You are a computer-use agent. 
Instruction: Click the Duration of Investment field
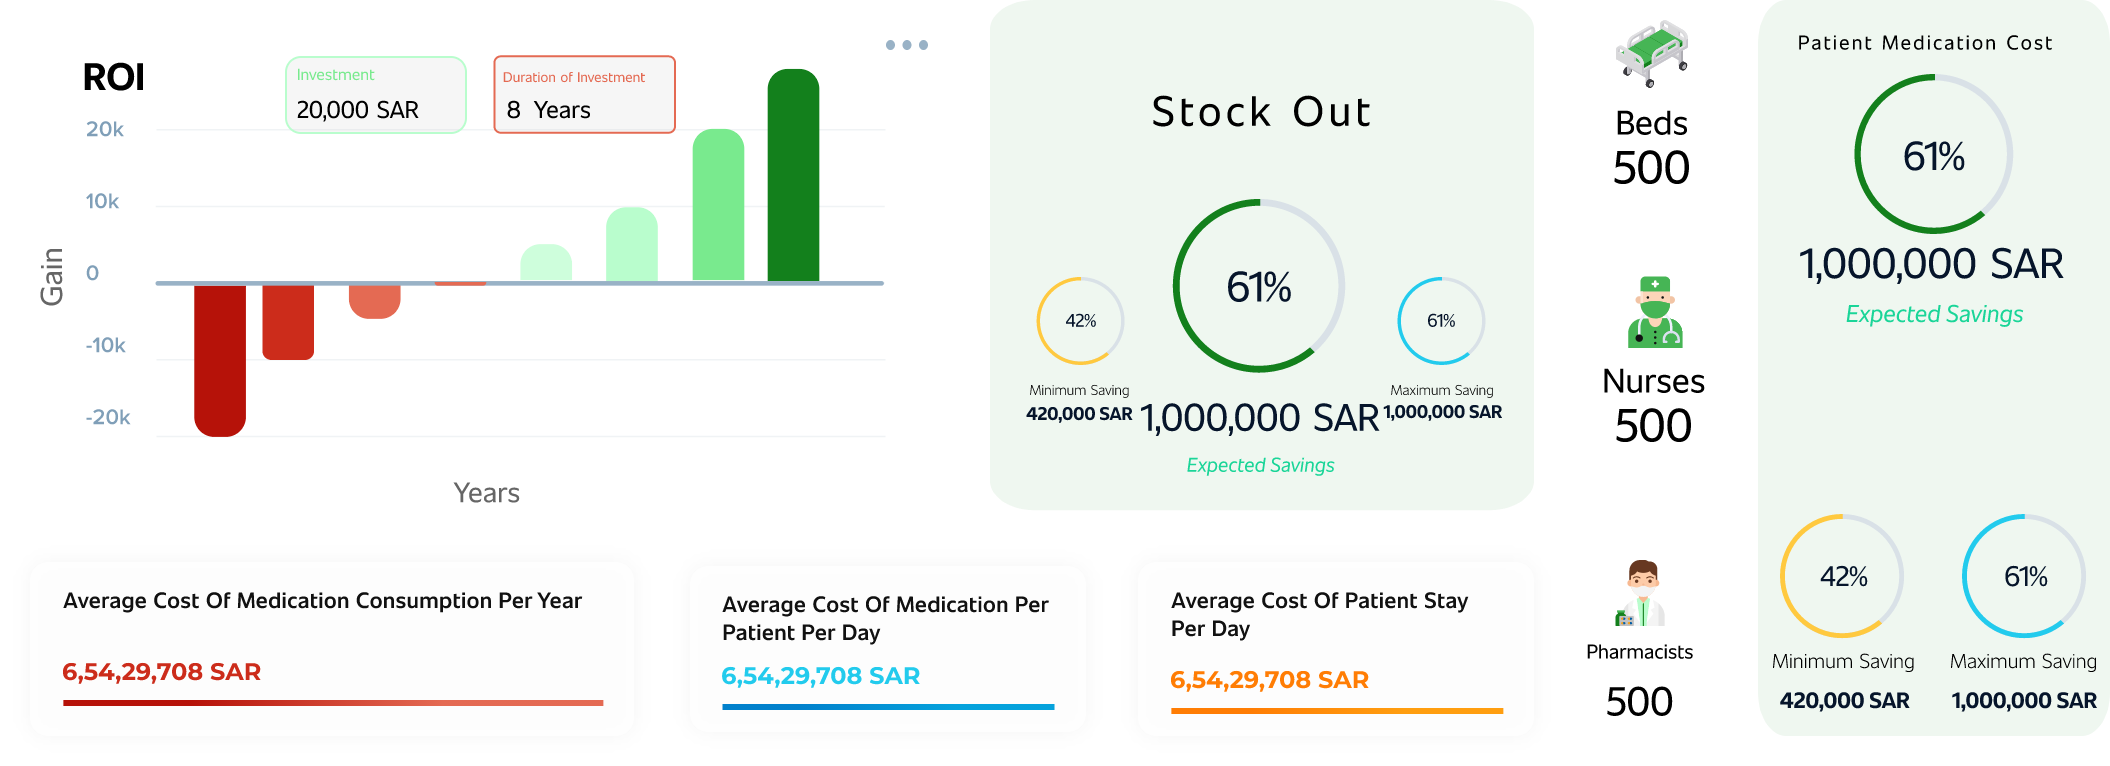click(584, 96)
